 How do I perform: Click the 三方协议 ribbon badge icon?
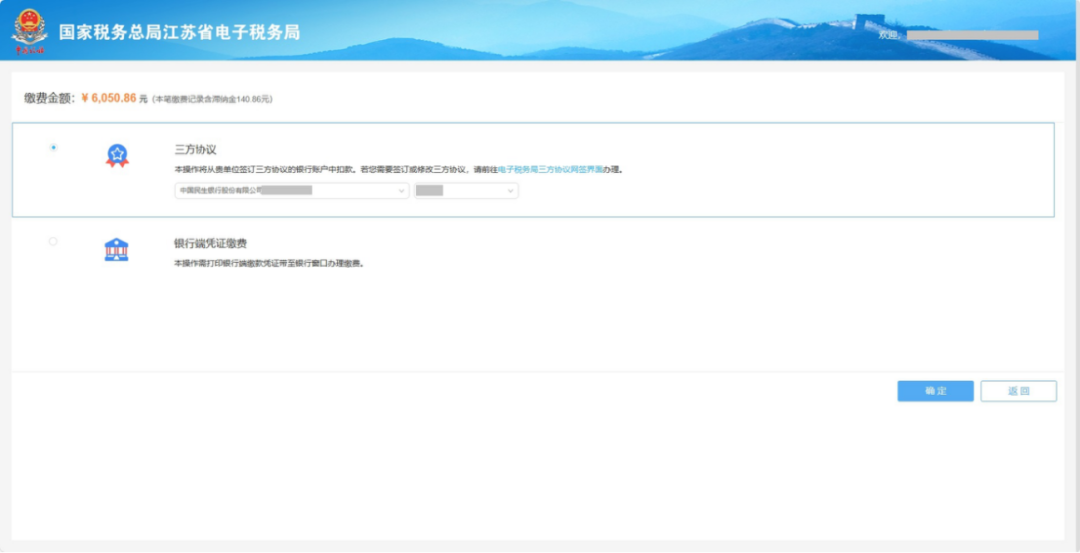pyautogui.click(x=117, y=156)
